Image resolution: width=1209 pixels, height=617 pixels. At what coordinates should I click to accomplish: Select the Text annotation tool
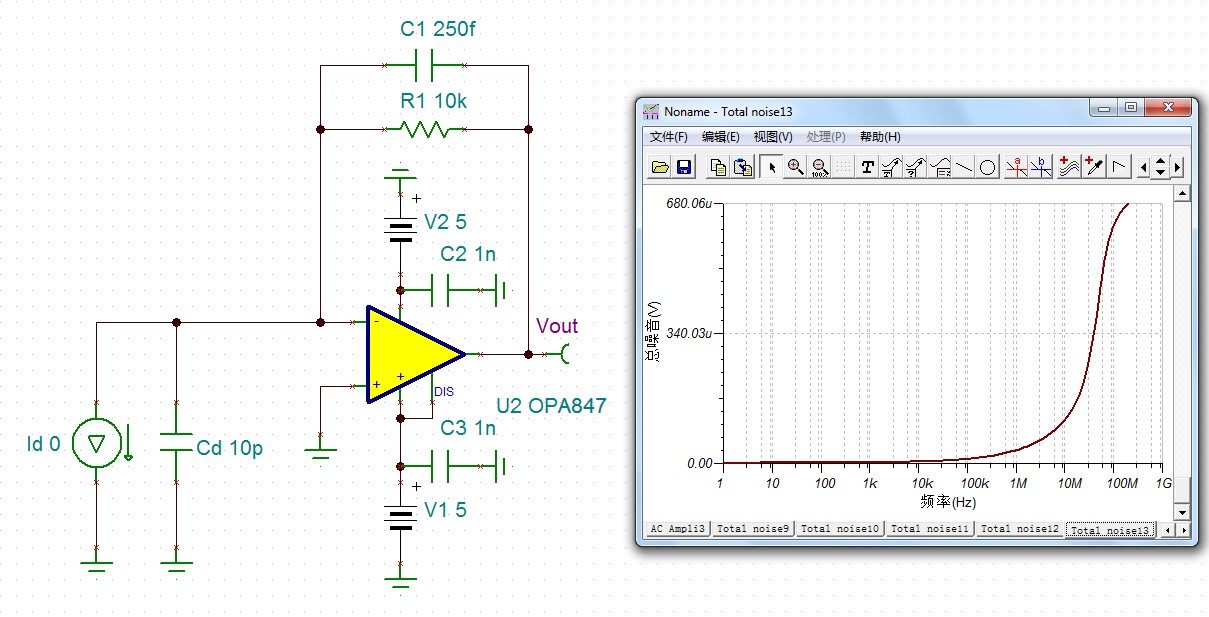[867, 168]
